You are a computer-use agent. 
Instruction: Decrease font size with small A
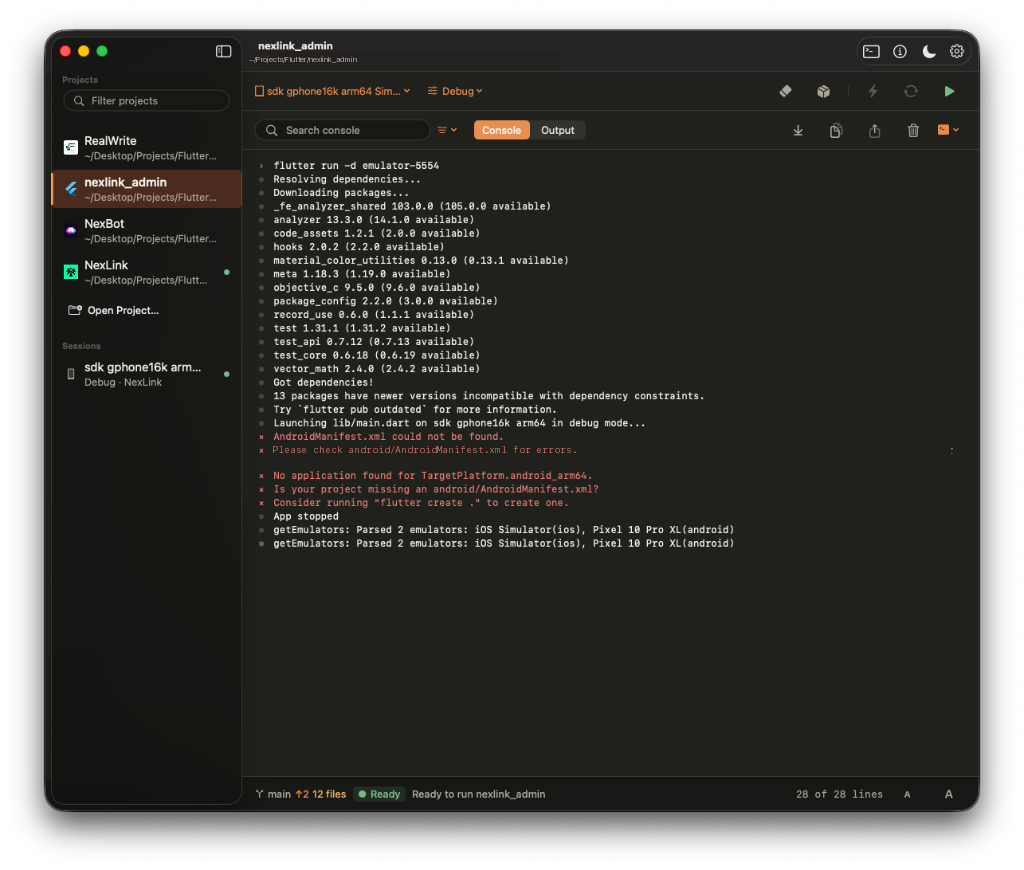(x=907, y=794)
